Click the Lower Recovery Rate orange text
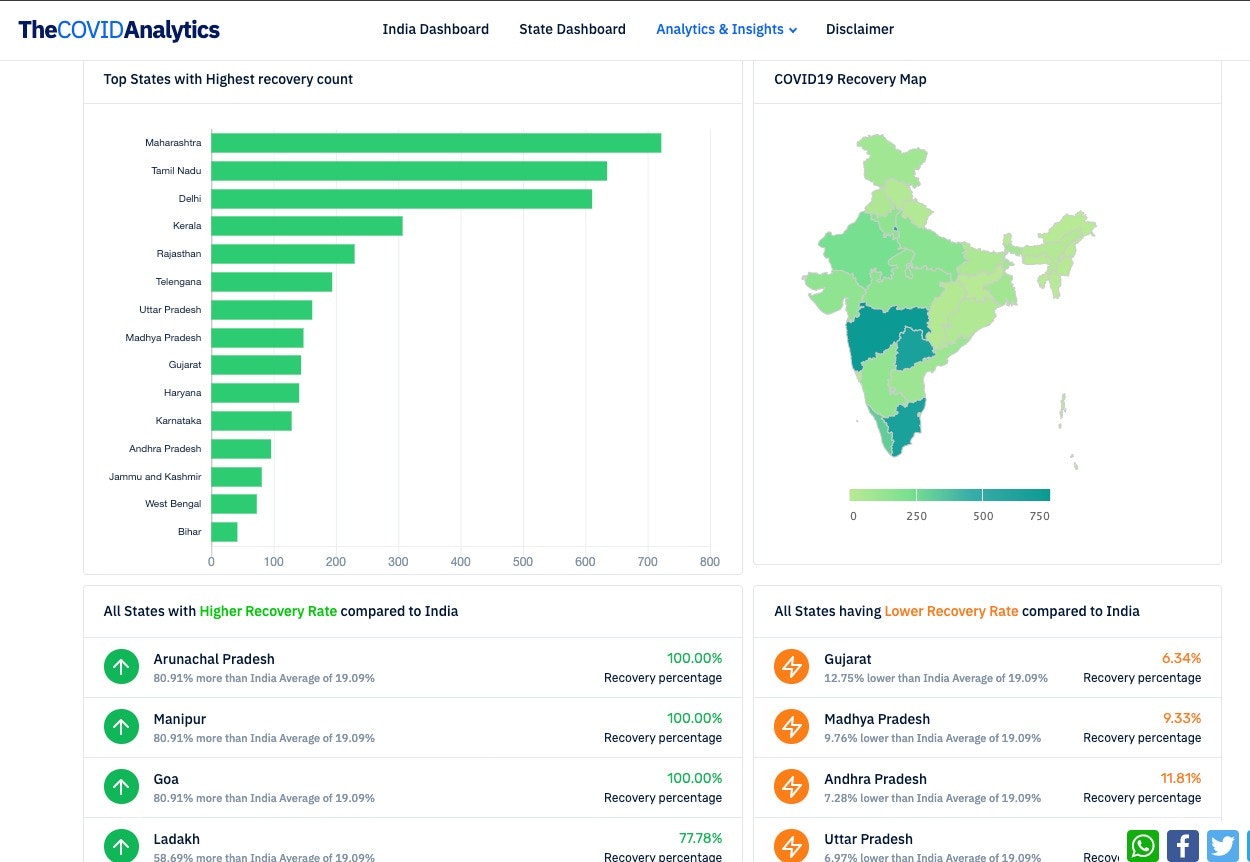Image resolution: width=1250 pixels, height=862 pixels. point(951,611)
